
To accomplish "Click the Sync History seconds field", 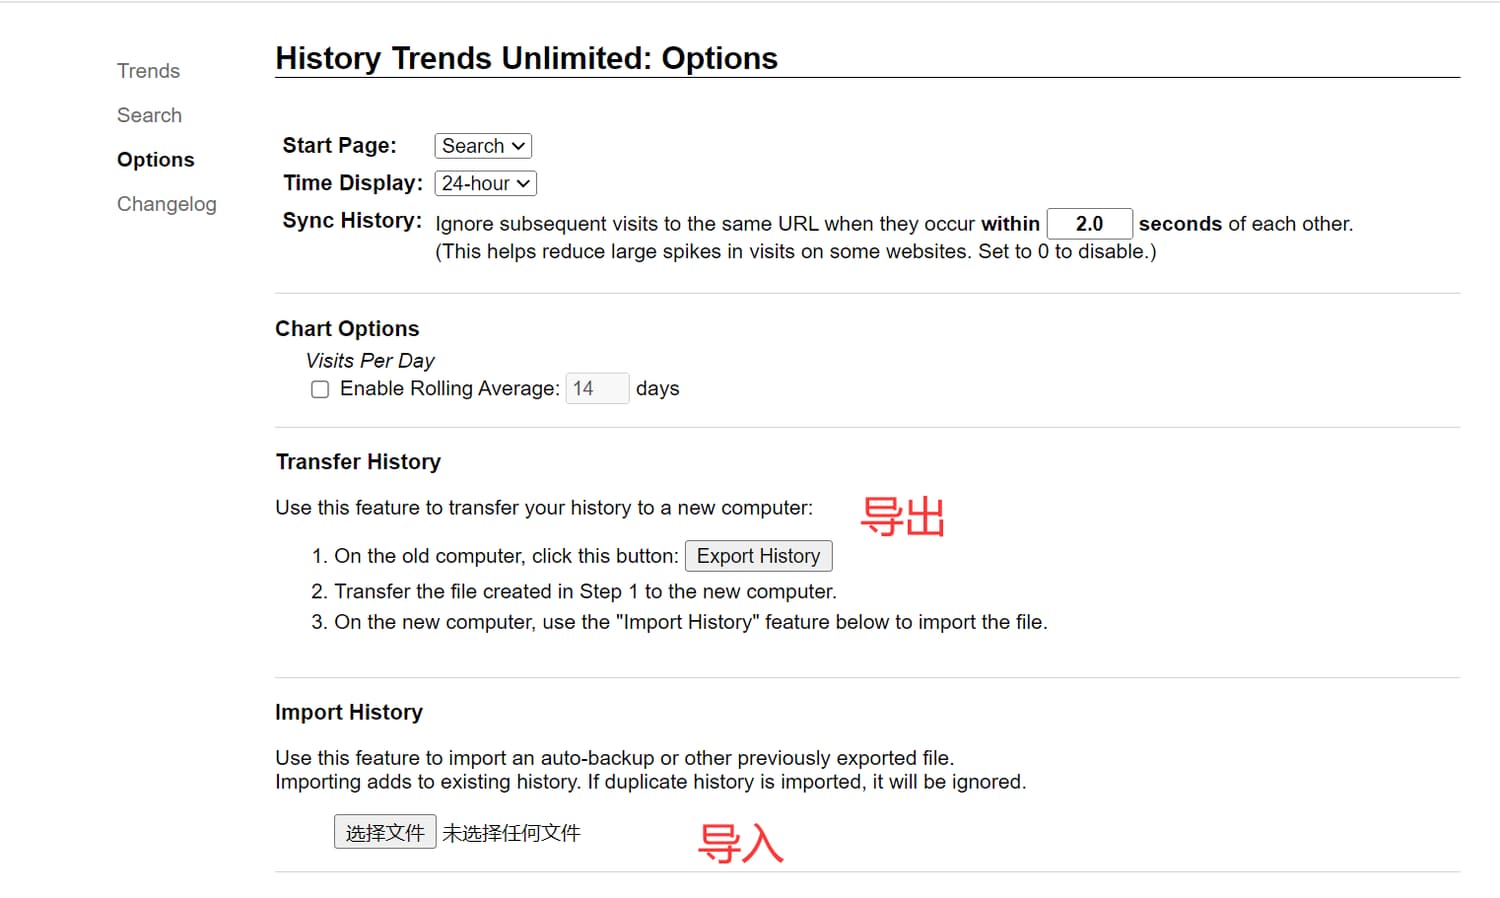I will click(x=1088, y=224).
